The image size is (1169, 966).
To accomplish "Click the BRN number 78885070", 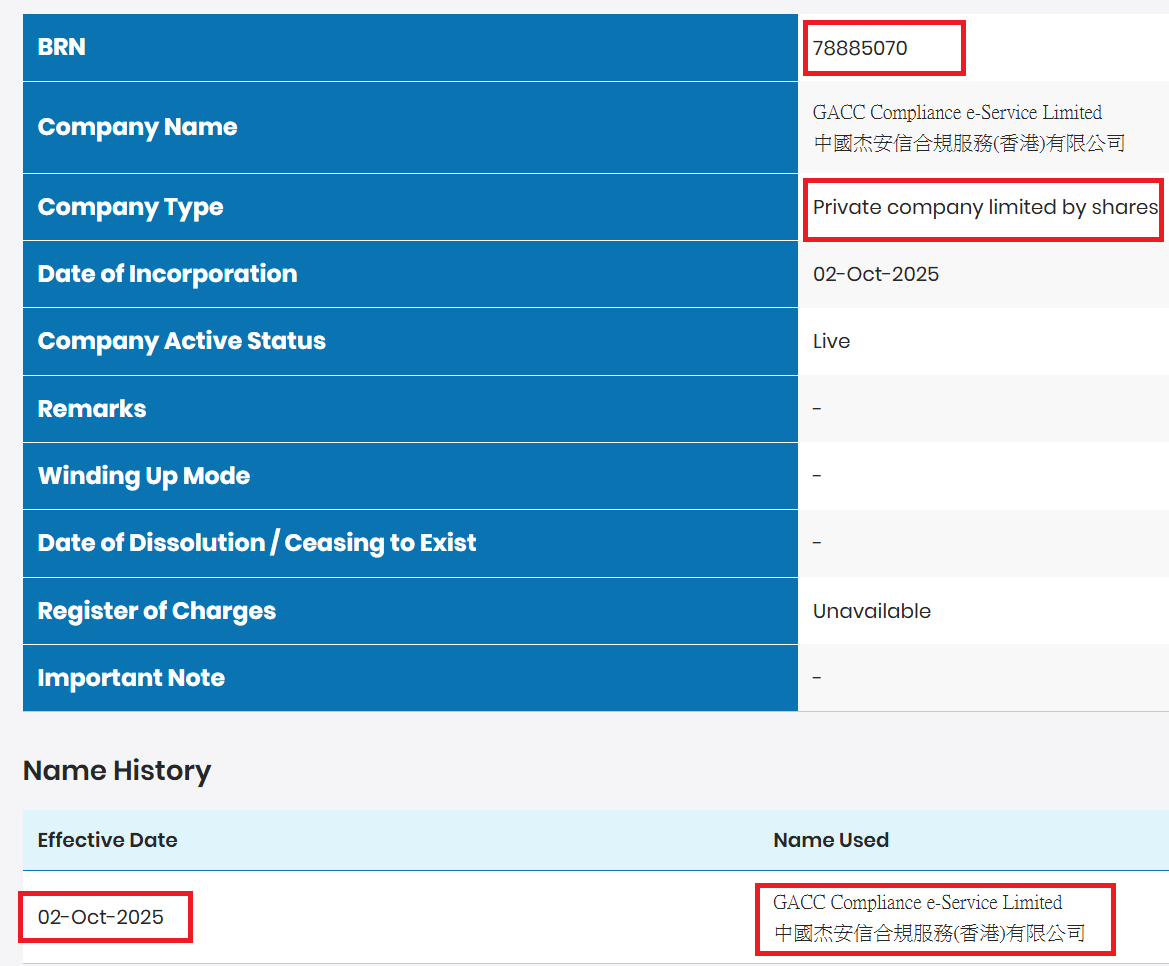I will coord(860,48).
